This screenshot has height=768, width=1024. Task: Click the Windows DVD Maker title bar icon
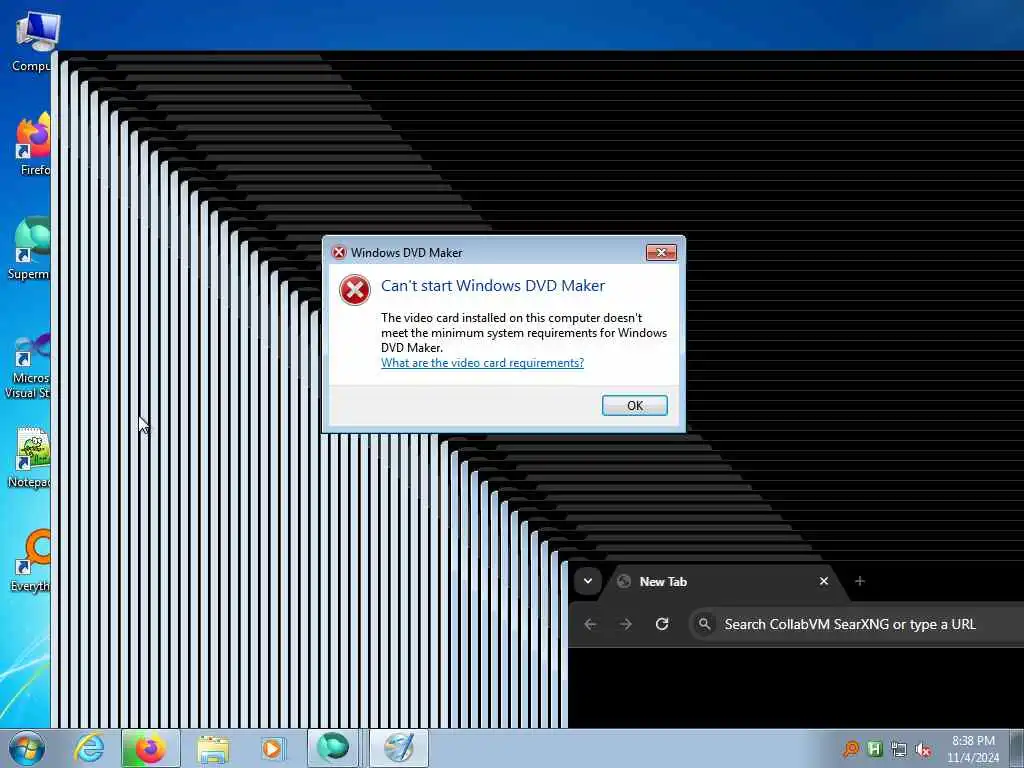338,253
